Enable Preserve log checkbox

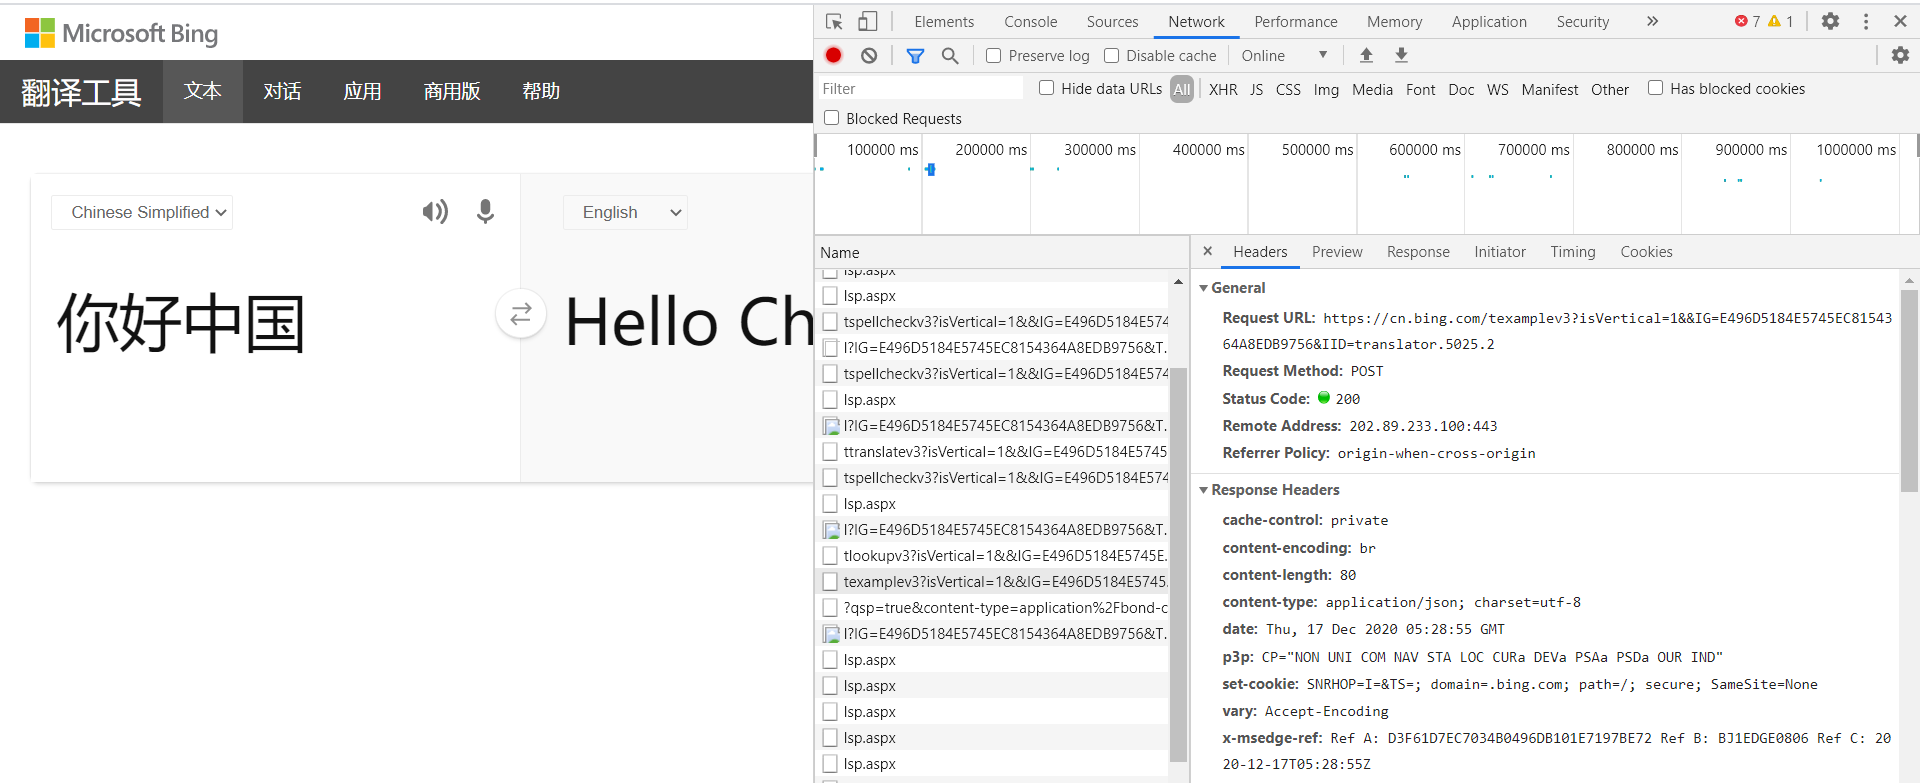(993, 56)
